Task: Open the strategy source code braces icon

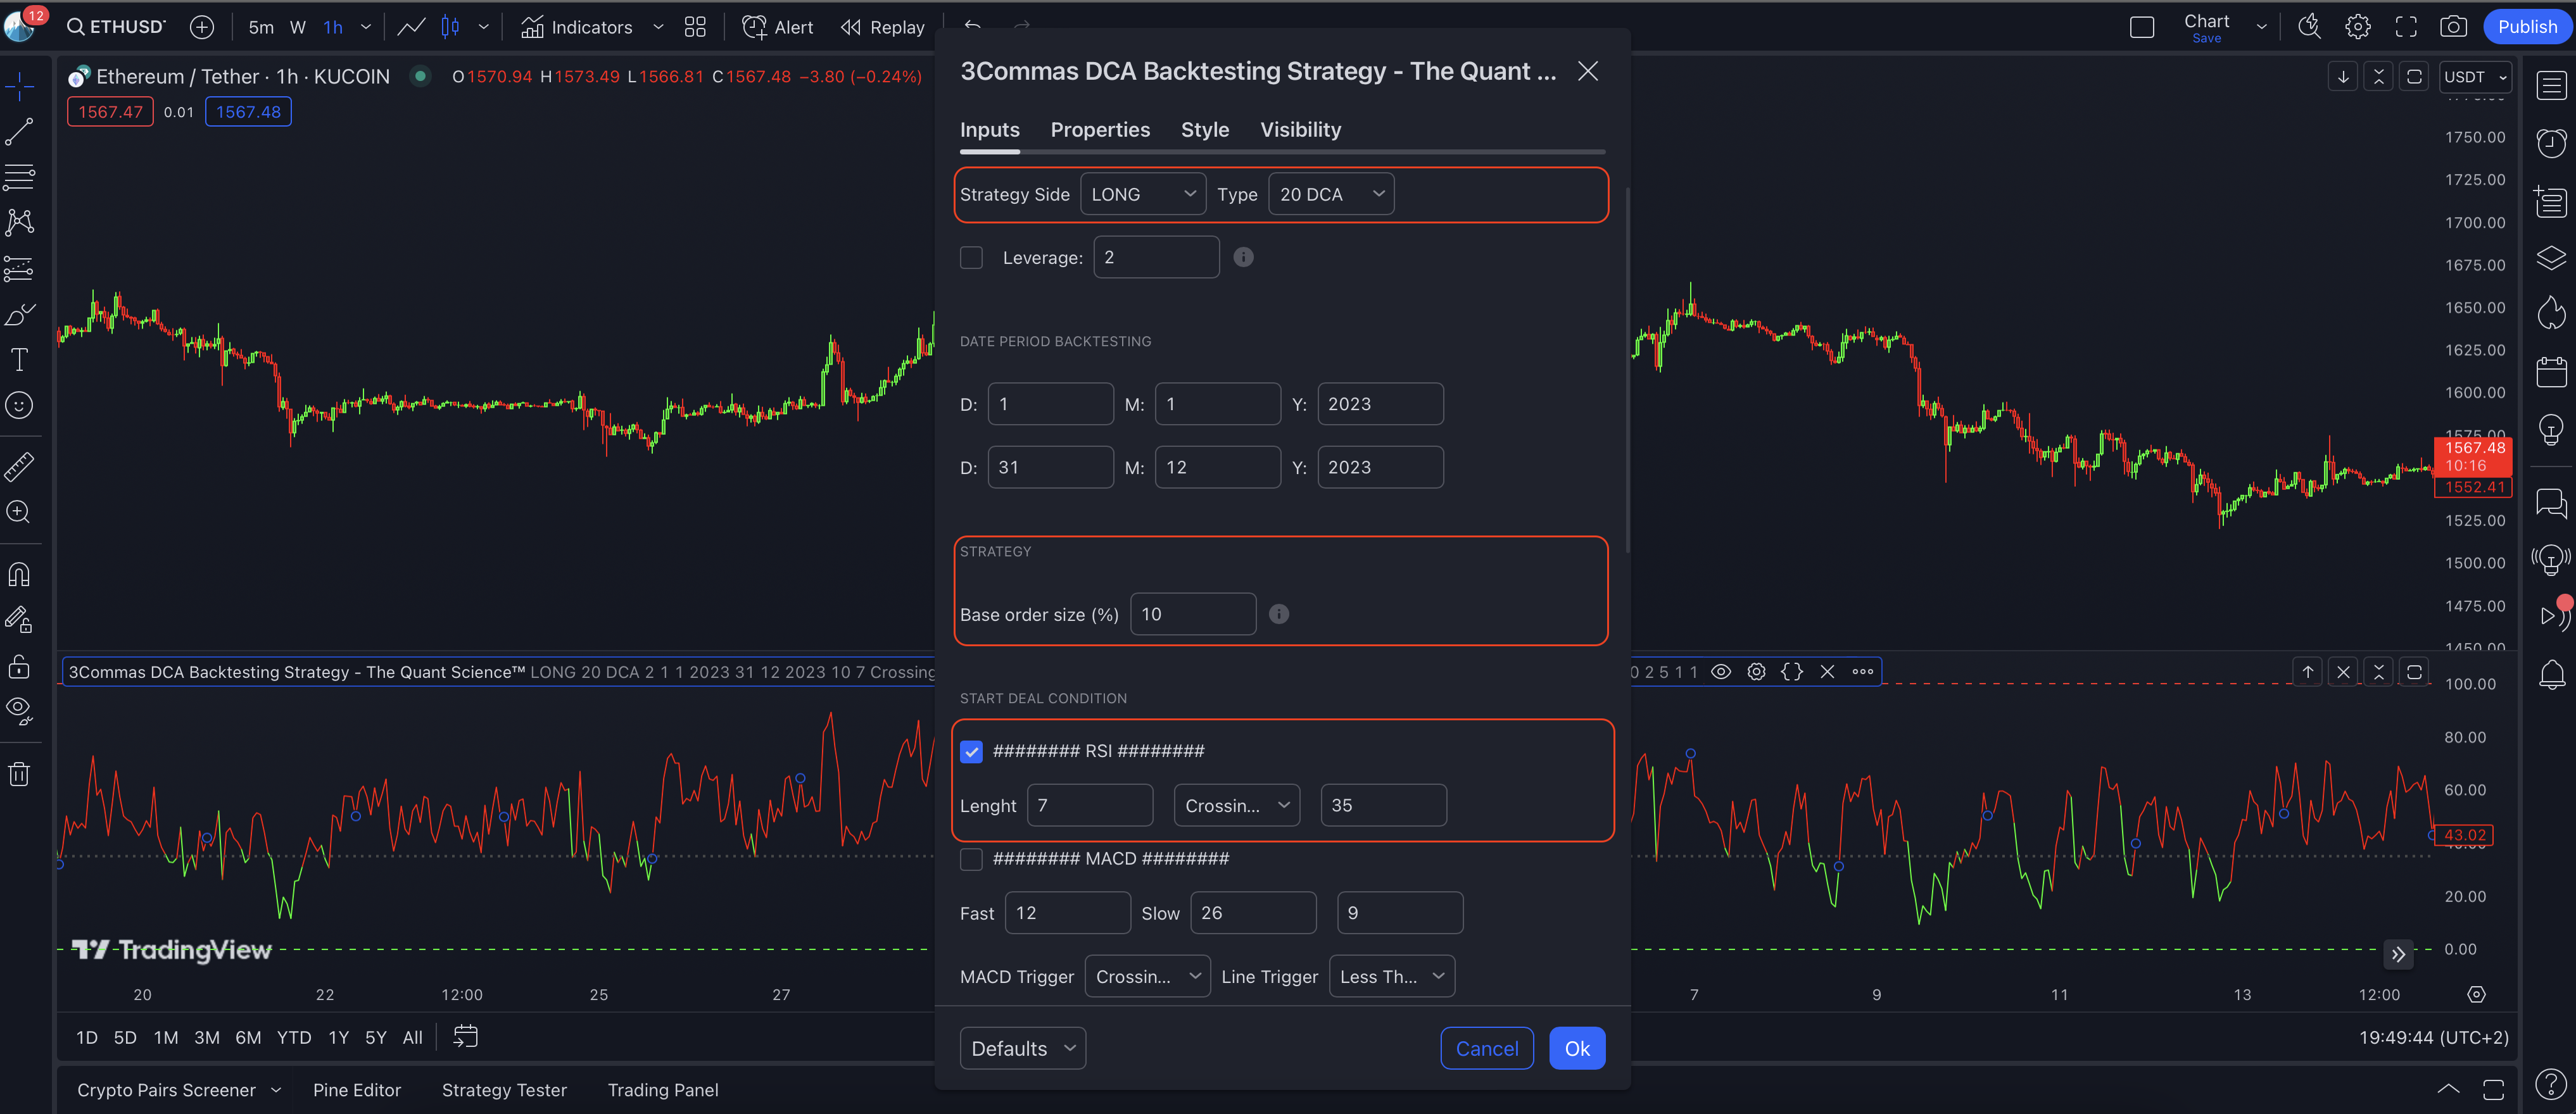Action: pyautogui.click(x=1791, y=671)
